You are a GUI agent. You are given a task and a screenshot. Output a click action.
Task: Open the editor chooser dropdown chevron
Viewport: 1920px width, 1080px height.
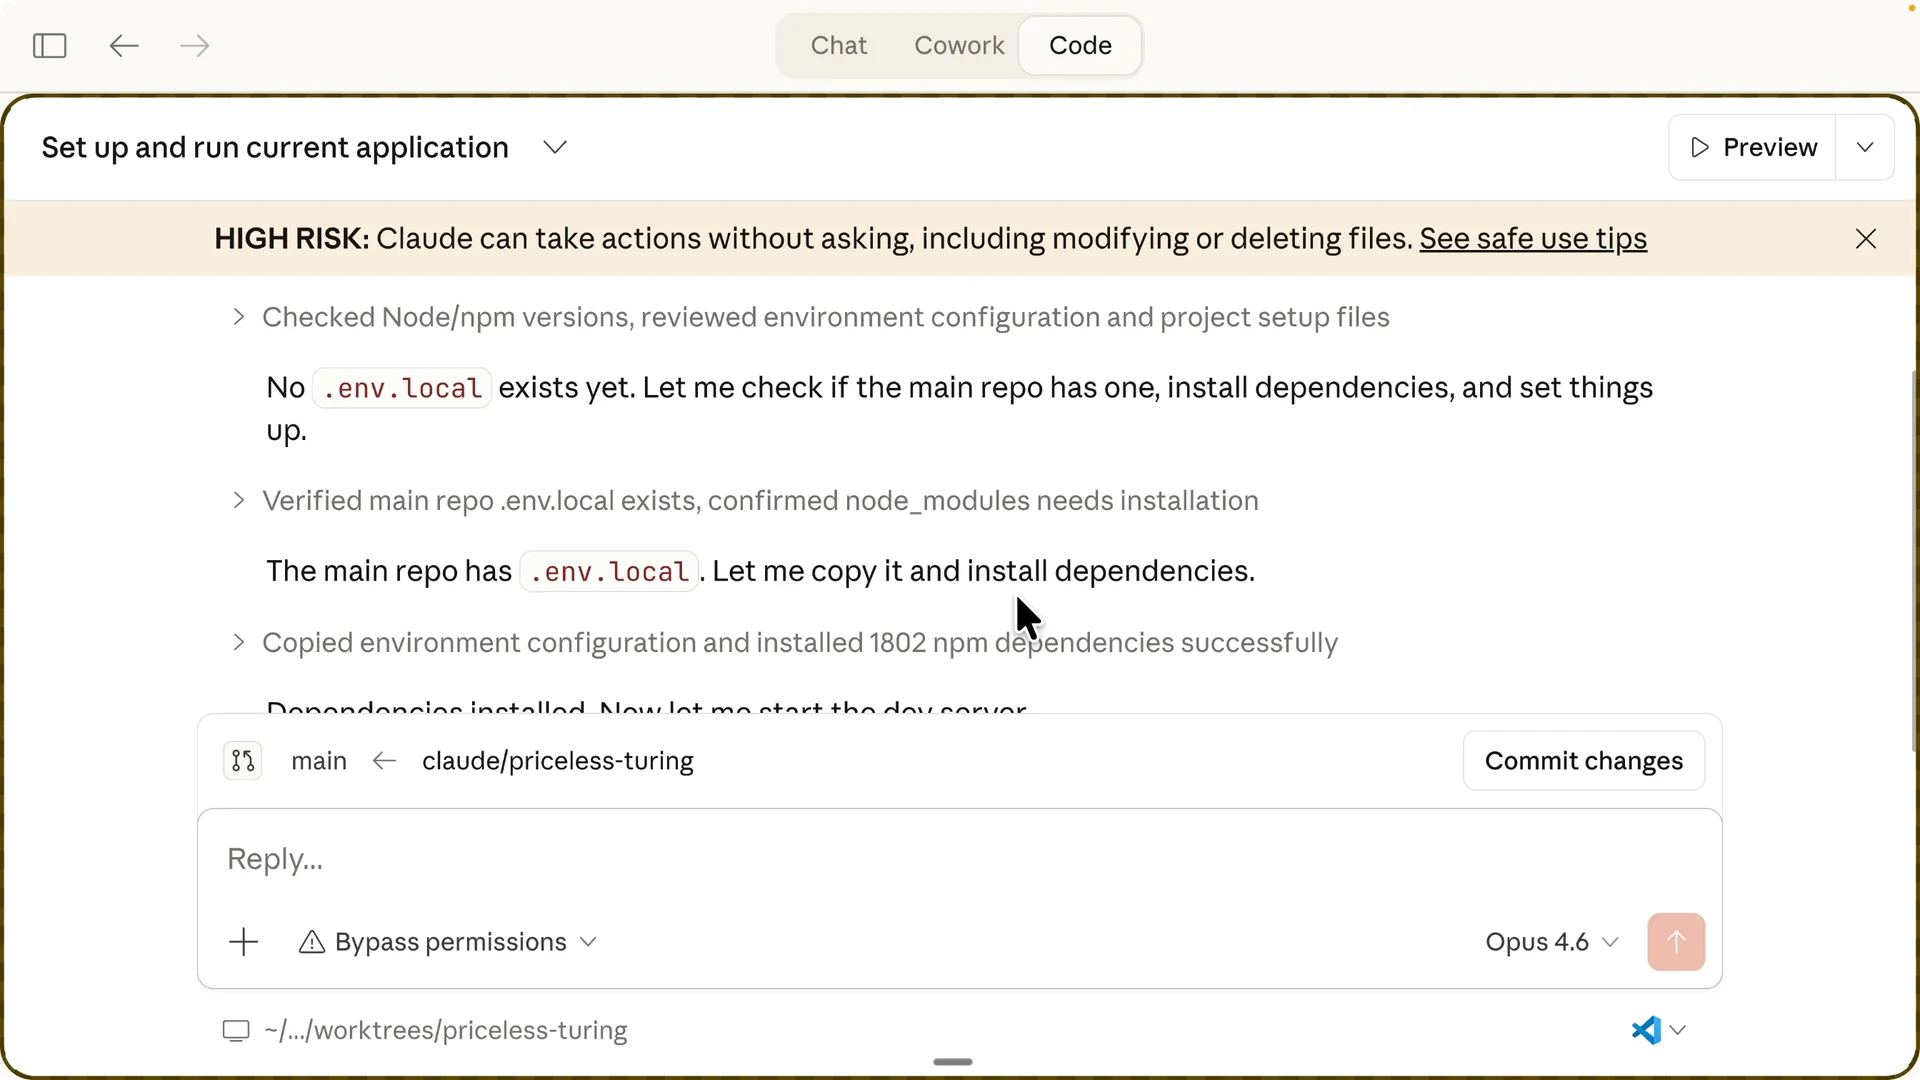1678,1030
